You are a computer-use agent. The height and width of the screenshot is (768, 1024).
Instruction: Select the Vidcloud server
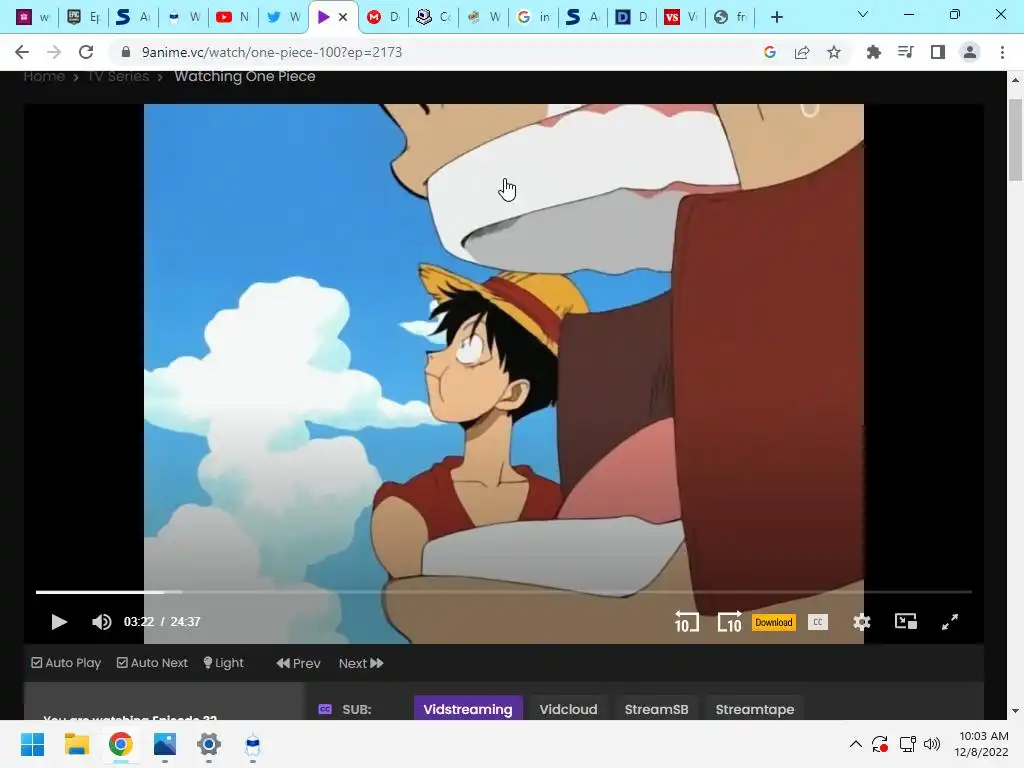coord(568,709)
